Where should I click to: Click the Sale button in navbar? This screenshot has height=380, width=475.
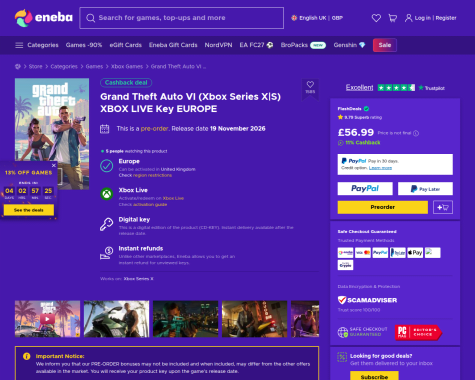385,45
